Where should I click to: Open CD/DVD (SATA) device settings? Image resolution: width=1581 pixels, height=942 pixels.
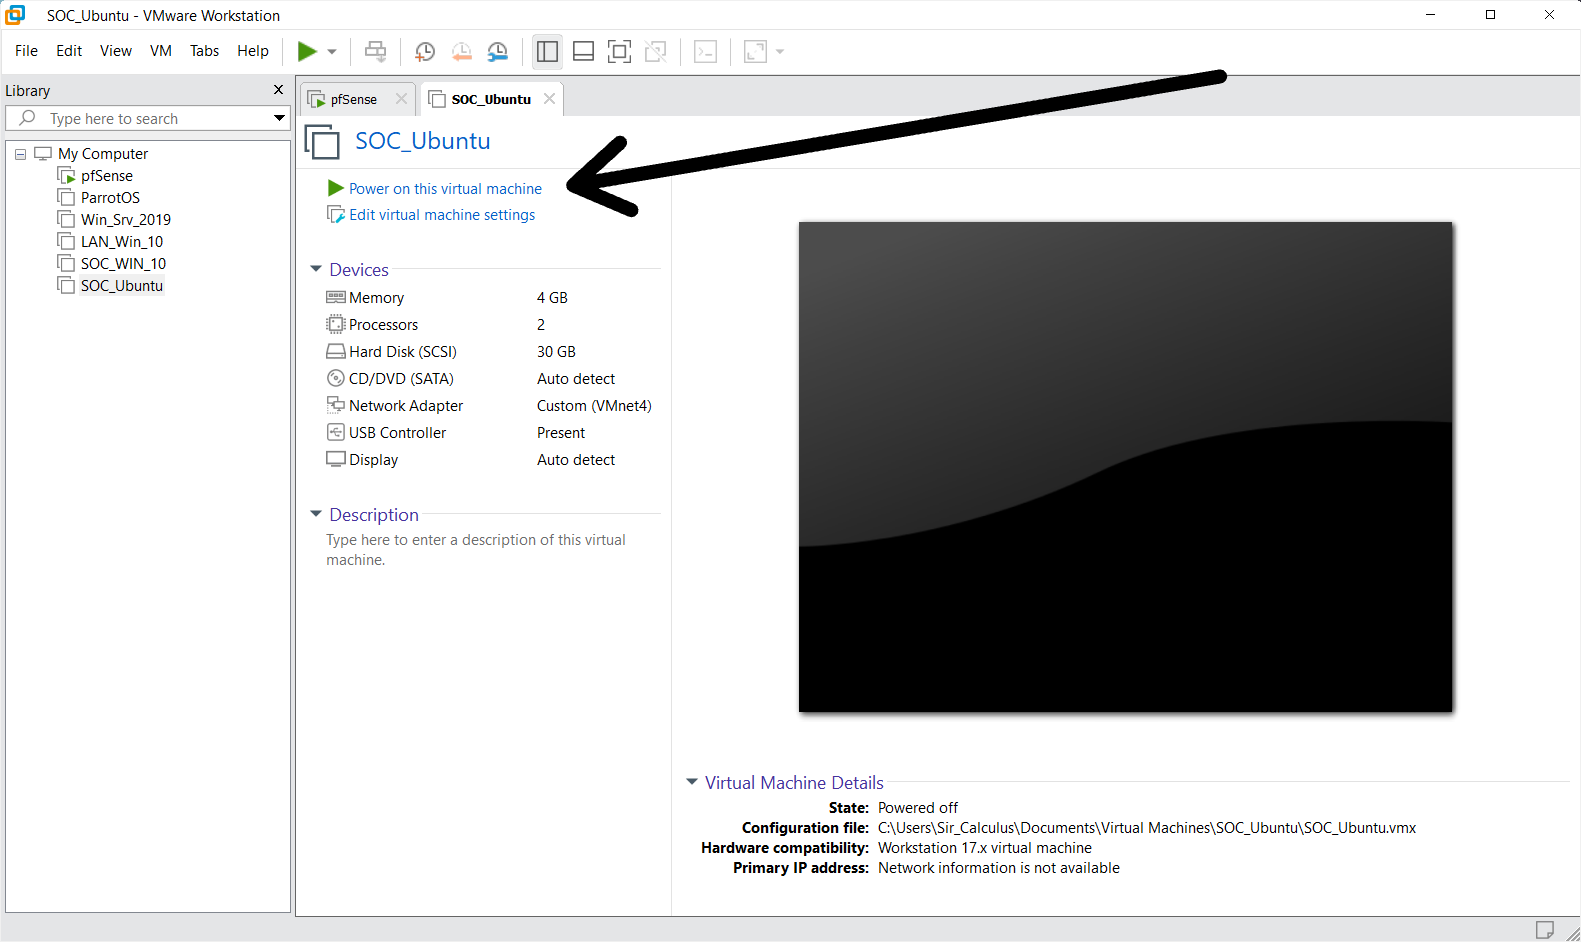coord(401,379)
